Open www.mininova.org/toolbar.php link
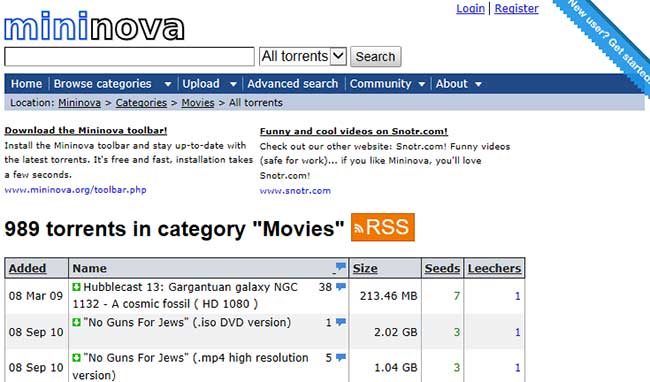Viewport: 650px width, 382px height. coord(75,190)
